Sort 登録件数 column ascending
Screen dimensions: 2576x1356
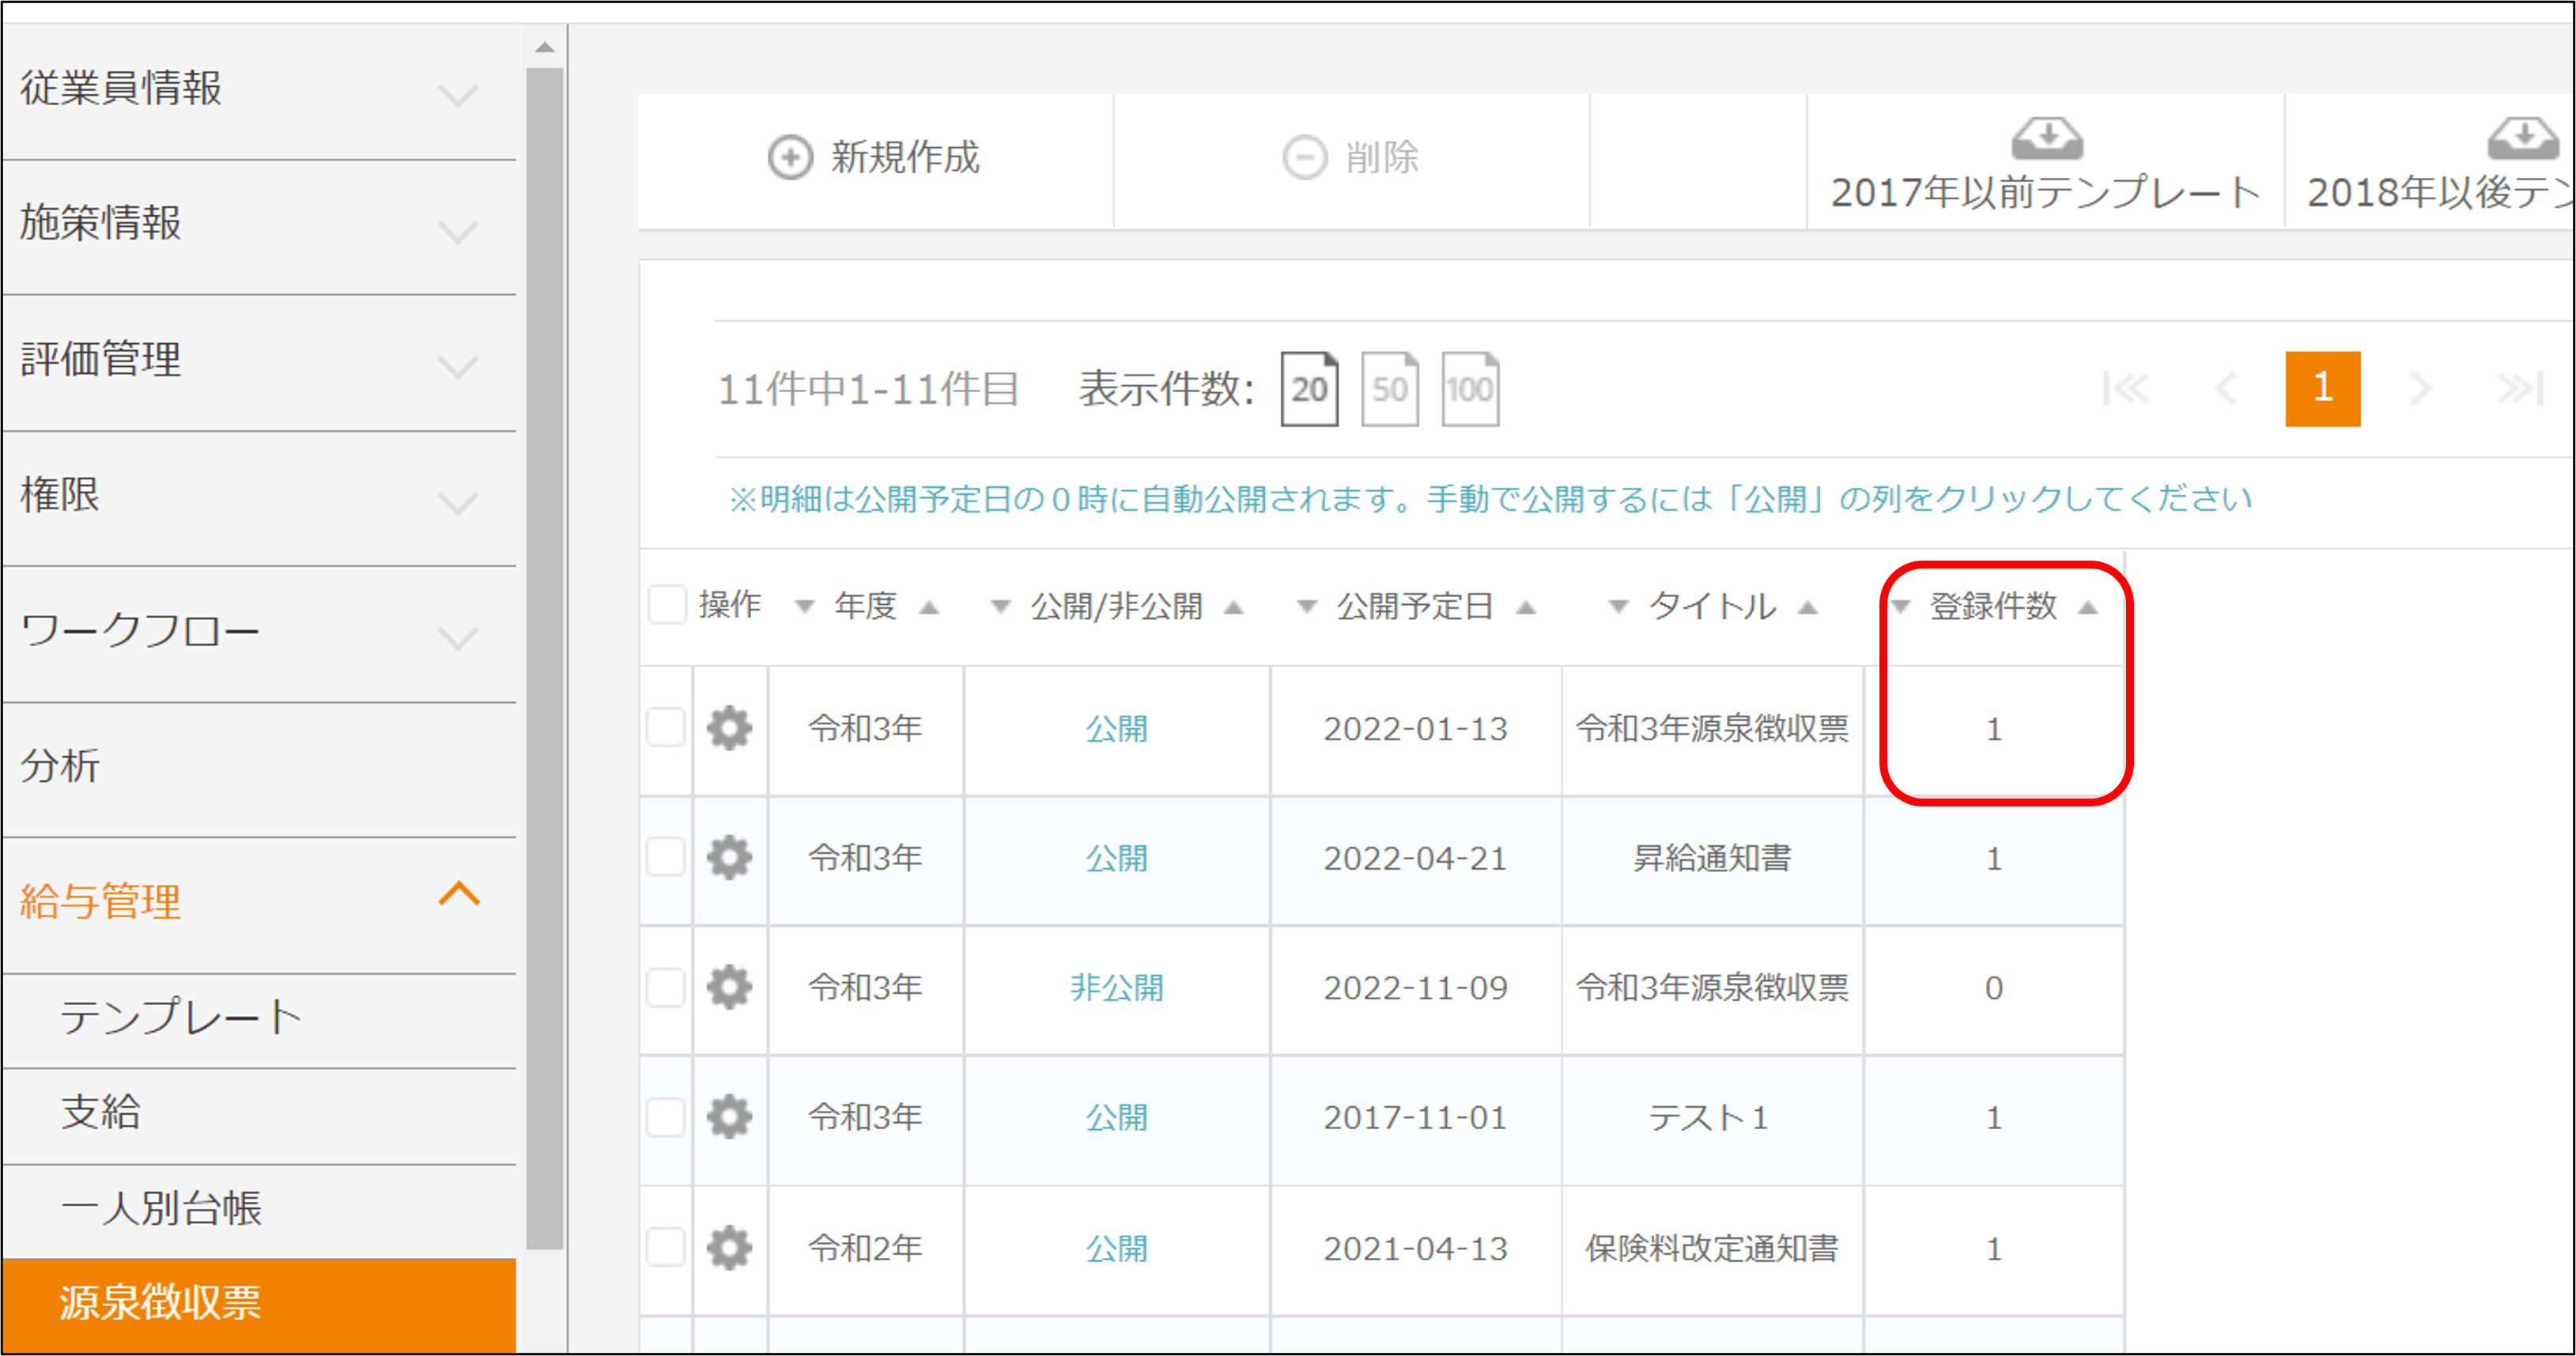point(2088,607)
